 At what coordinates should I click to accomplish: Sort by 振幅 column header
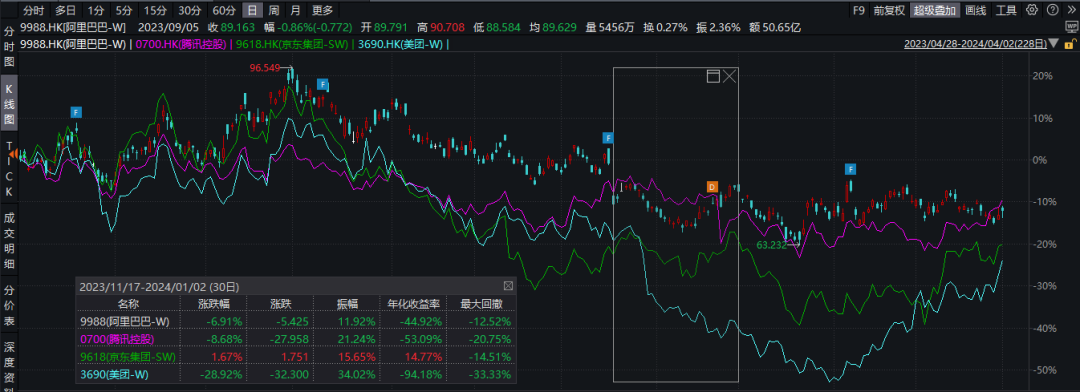(x=346, y=303)
